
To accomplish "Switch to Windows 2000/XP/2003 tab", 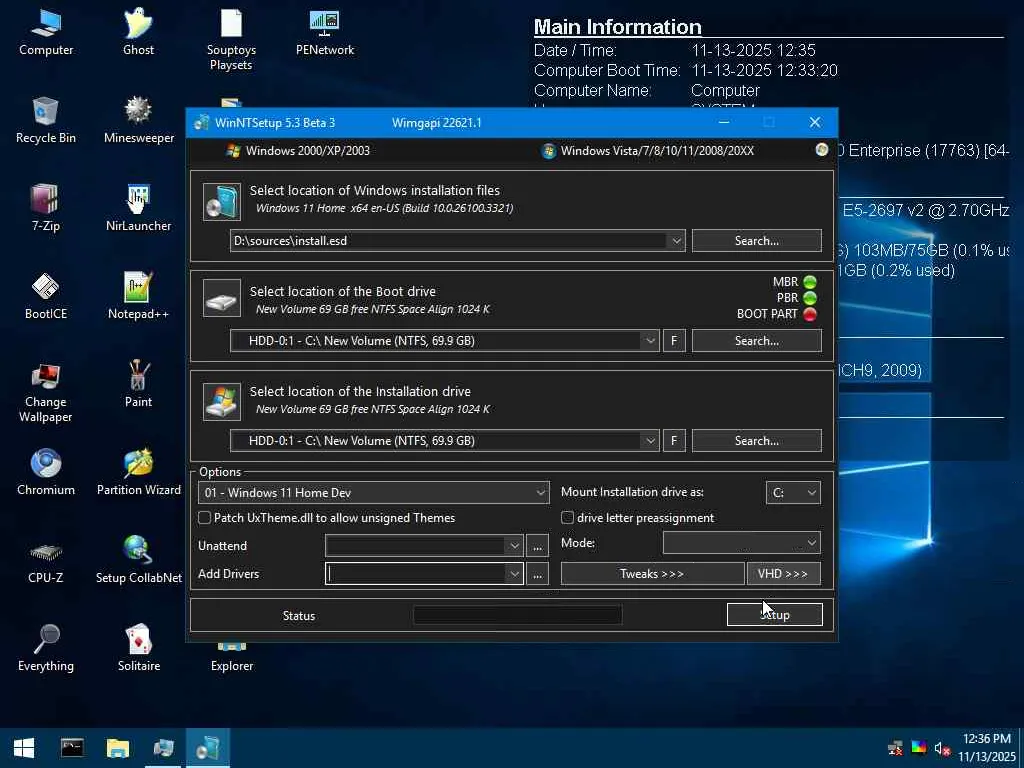I will click(x=298, y=151).
